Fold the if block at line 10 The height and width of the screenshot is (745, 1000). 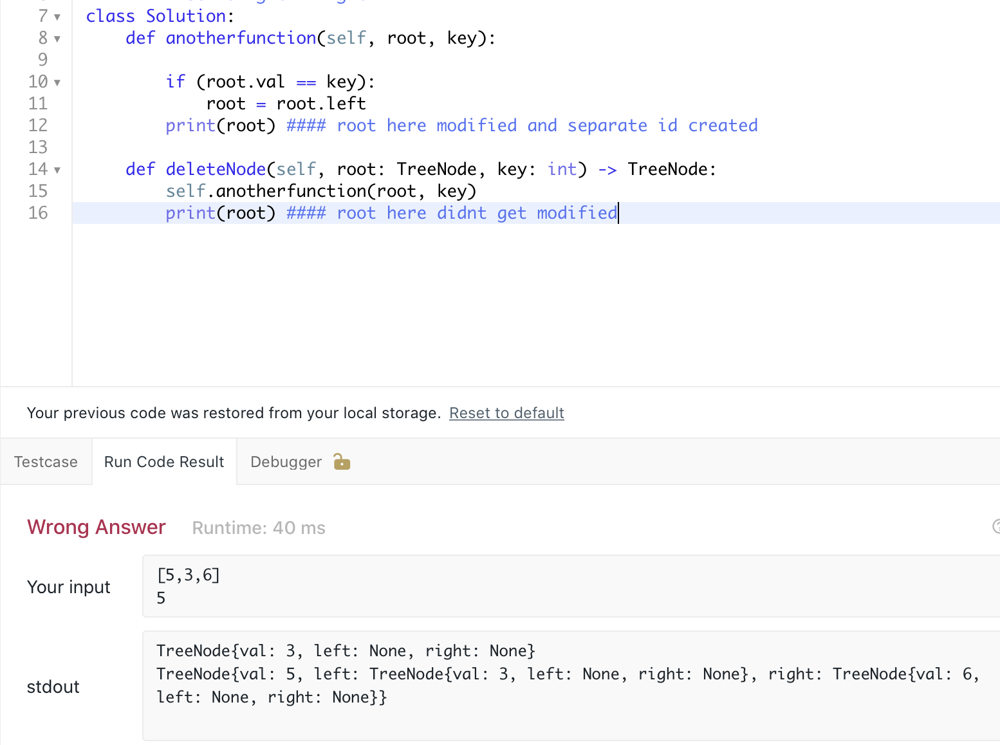[57, 83]
